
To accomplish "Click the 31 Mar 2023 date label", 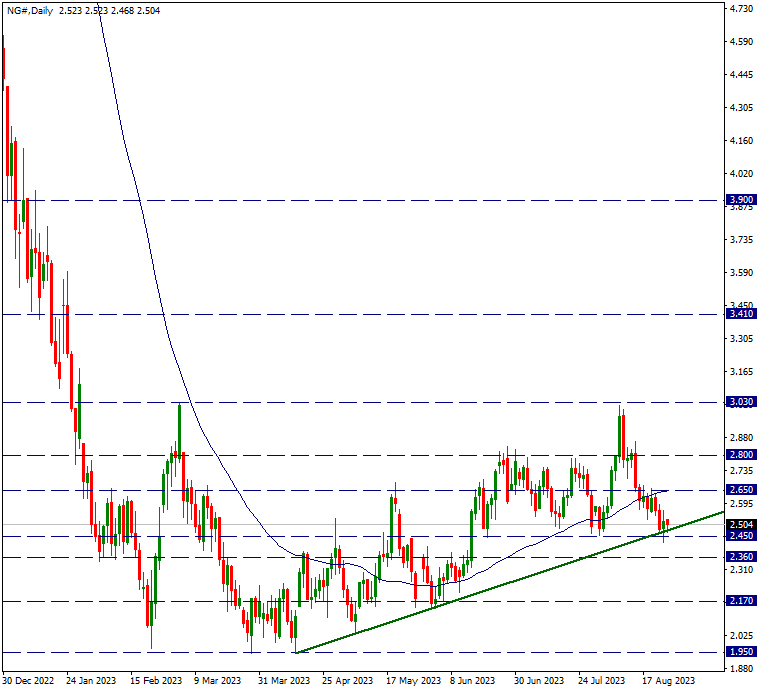I will 284,681.
